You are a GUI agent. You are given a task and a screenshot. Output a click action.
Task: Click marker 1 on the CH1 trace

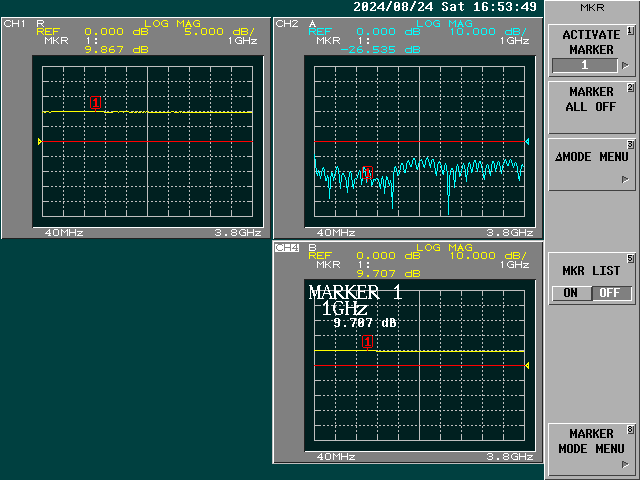click(x=95, y=102)
